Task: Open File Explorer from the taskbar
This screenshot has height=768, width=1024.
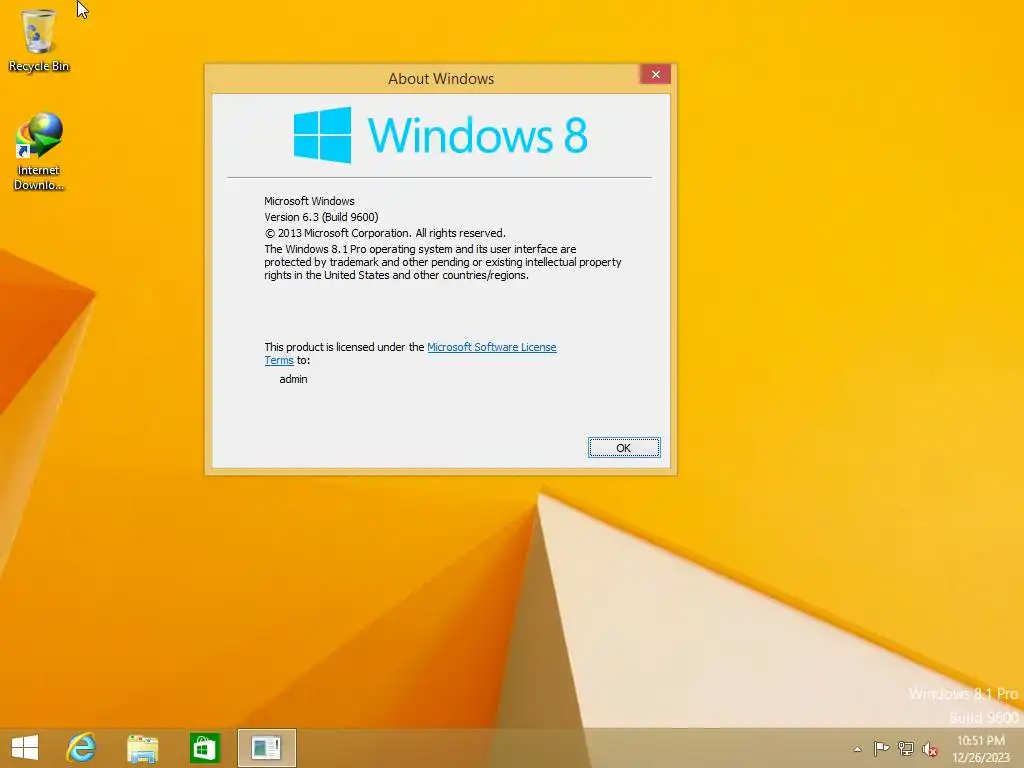Action: pyautogui.click(x=142, y=748)
